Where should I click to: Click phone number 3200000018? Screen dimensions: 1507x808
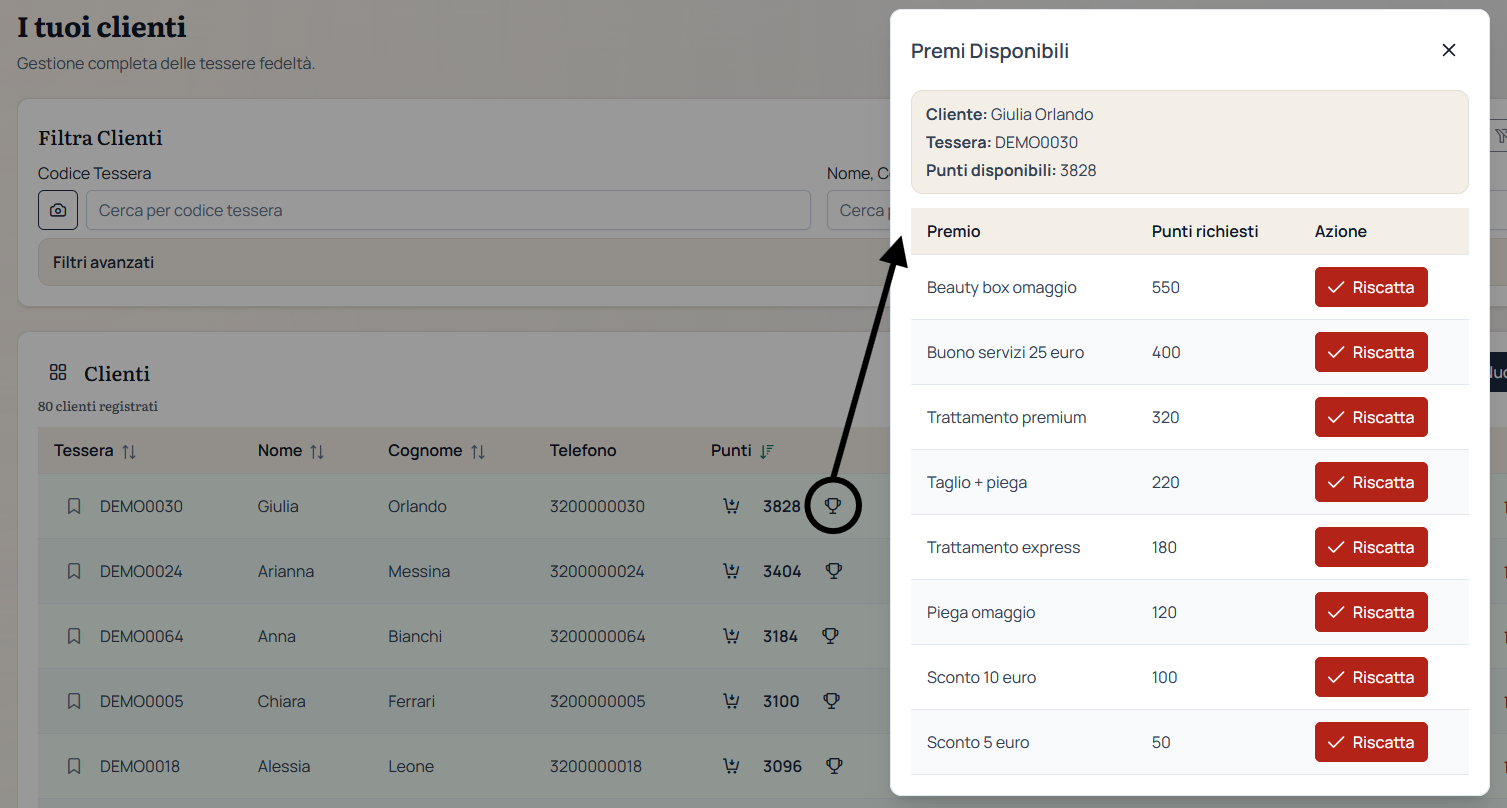click(597, 766)
